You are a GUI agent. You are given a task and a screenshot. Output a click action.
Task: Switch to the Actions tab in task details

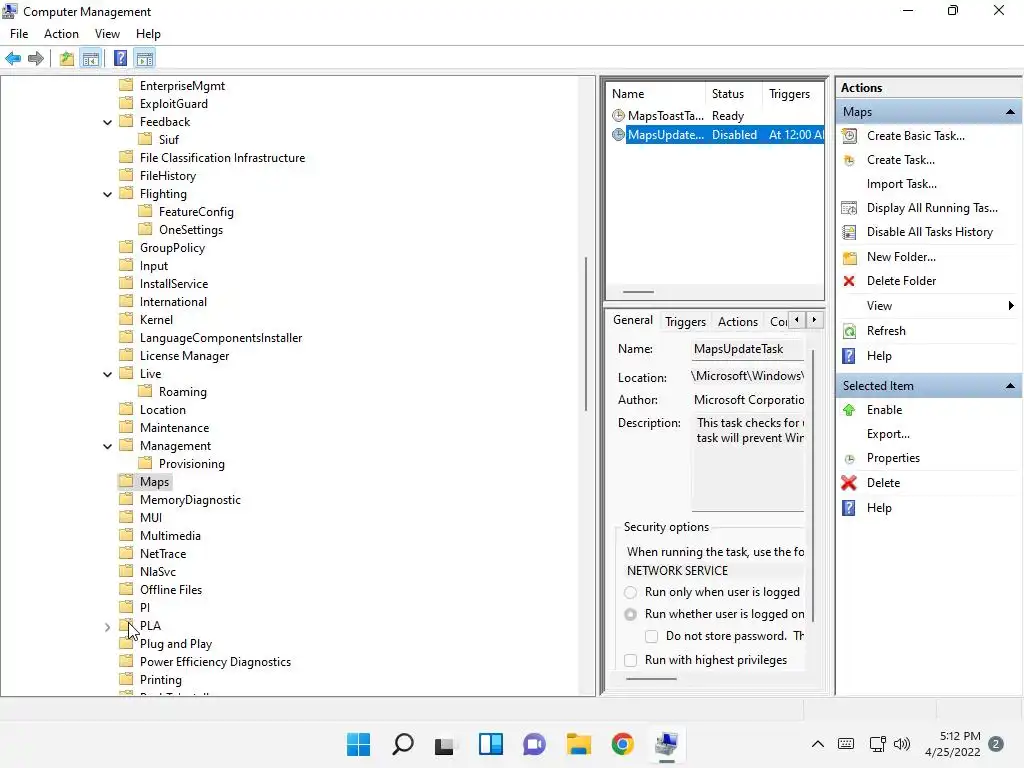tap(738, 321)
